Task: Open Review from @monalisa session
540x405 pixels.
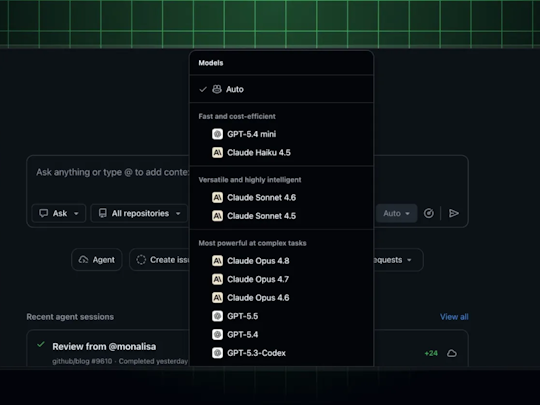Action: click(104, 346)
